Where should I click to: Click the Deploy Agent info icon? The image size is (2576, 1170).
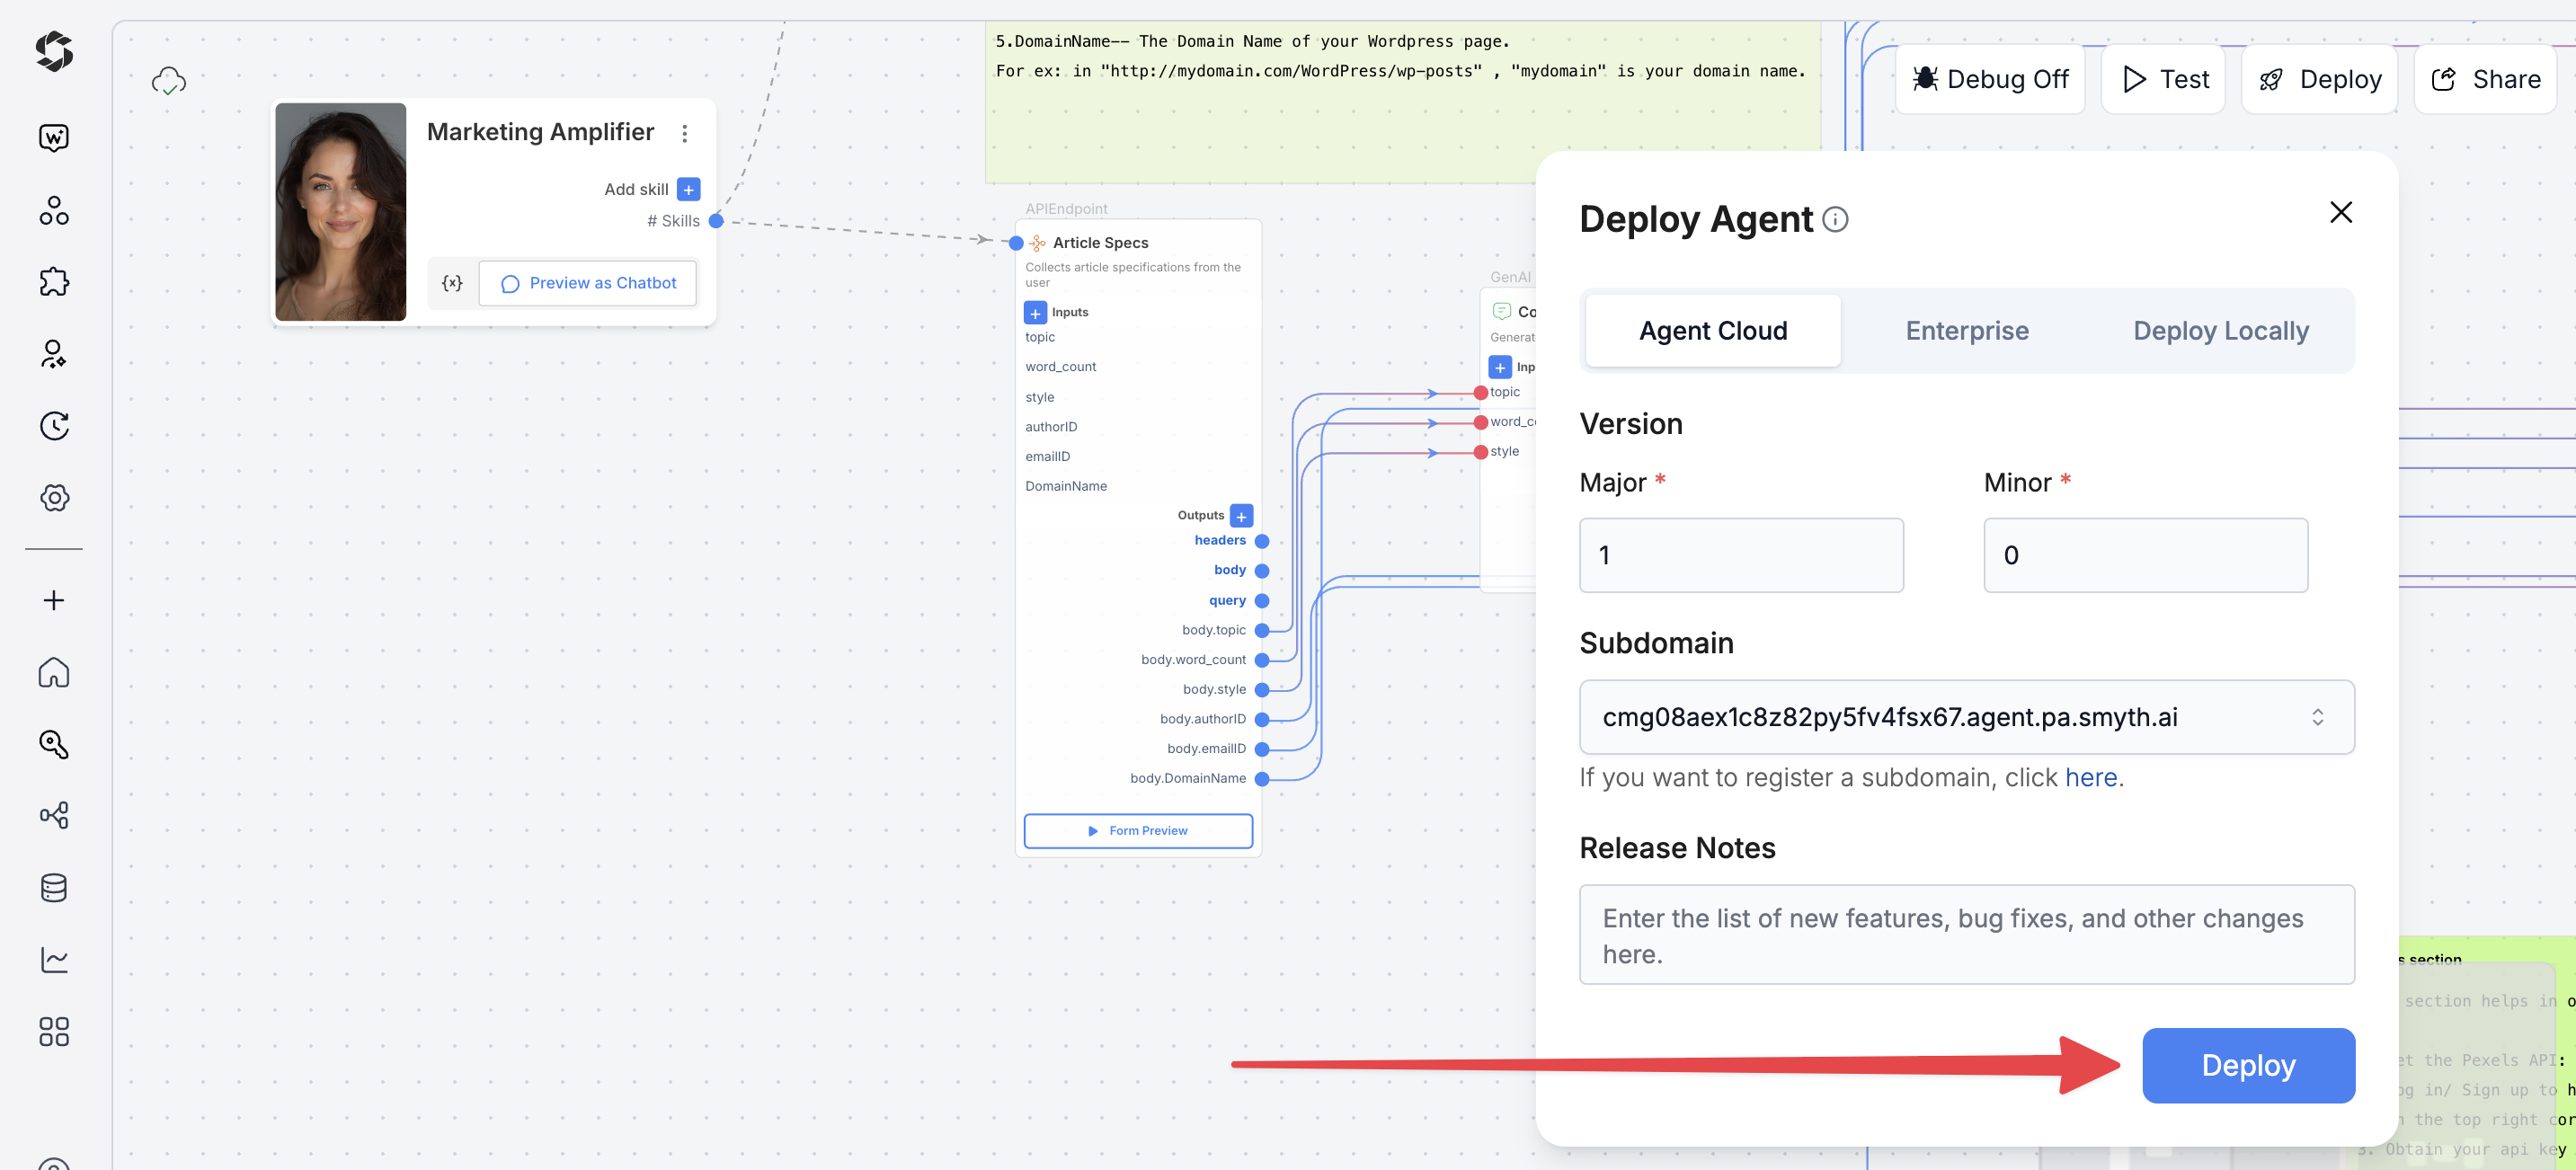click(x=1835, y=219)
